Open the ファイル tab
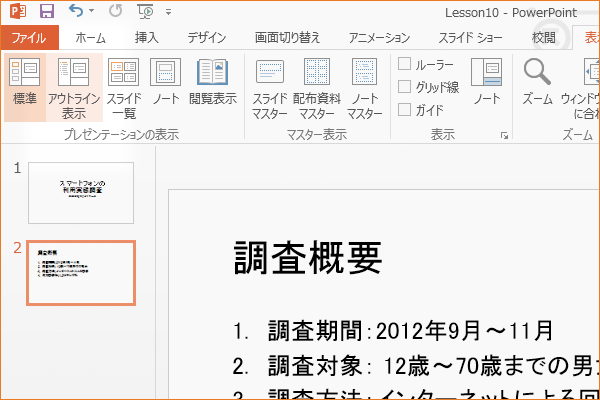600x400 pixels. coord(29,38)
